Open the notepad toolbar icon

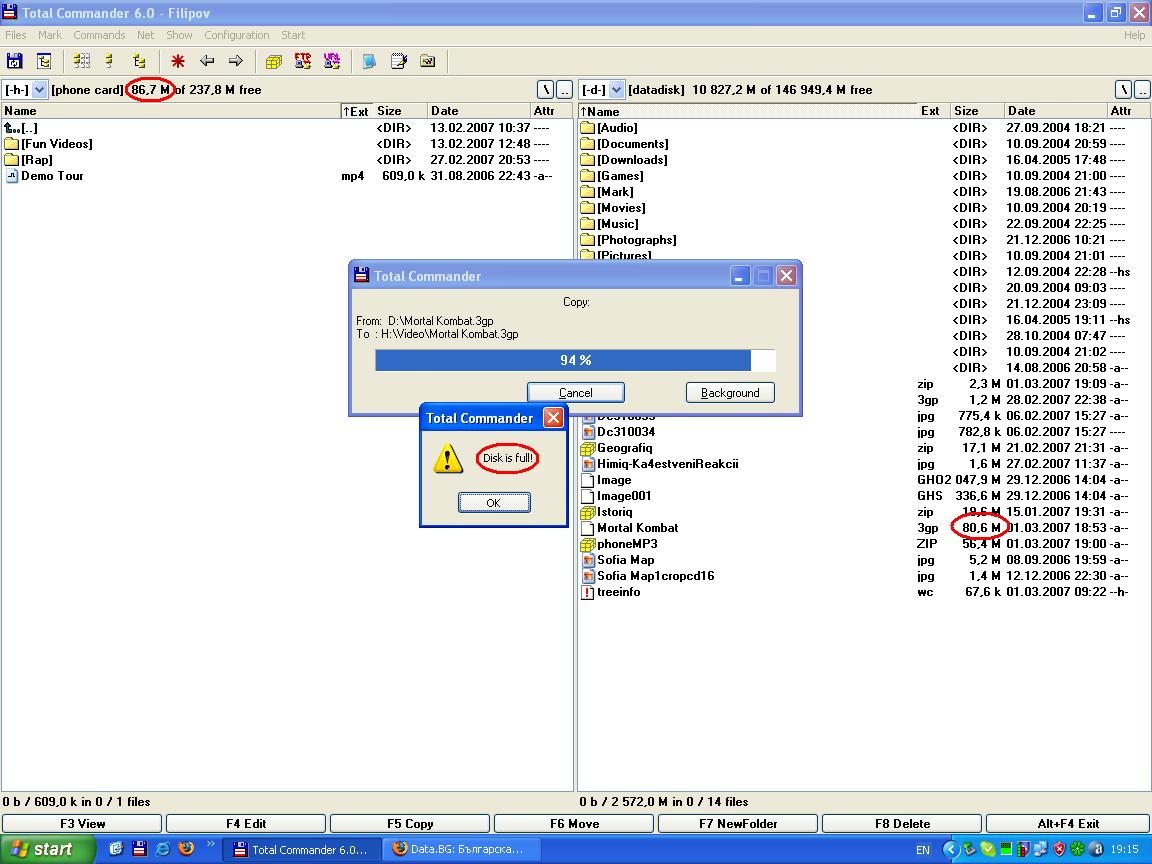click(x=399, y=62)
